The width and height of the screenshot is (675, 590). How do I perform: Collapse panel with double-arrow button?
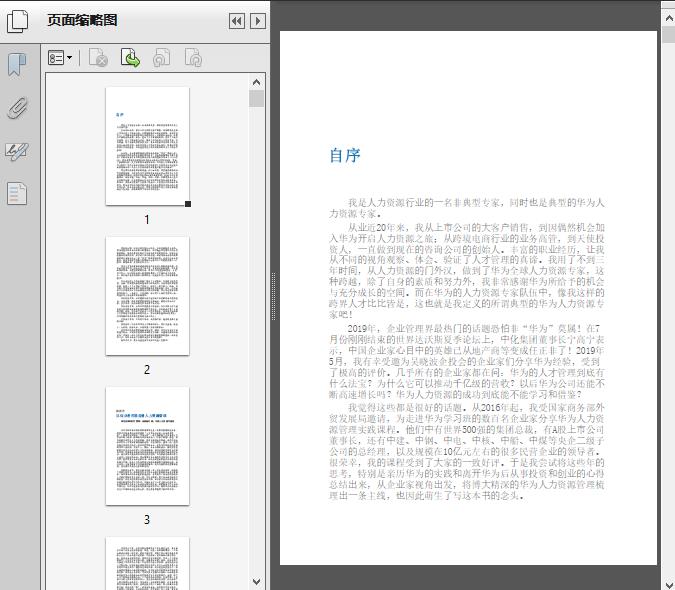pos(237,21)
